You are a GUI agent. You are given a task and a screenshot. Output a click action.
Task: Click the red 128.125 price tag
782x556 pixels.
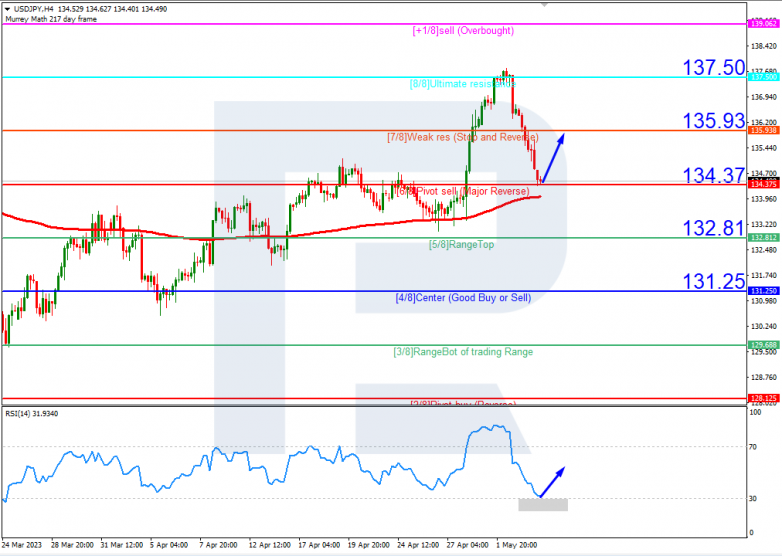coord(763,398)
